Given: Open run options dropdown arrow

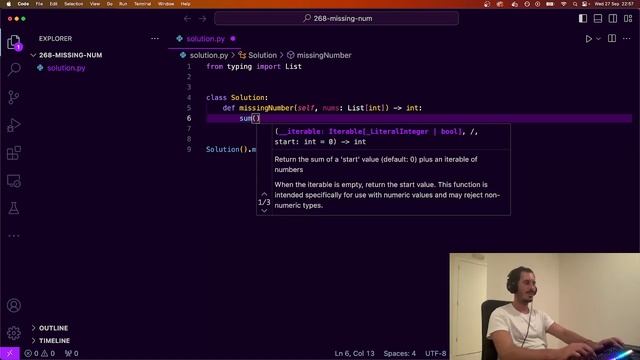Looking at the screenshot, I should 598,39.
